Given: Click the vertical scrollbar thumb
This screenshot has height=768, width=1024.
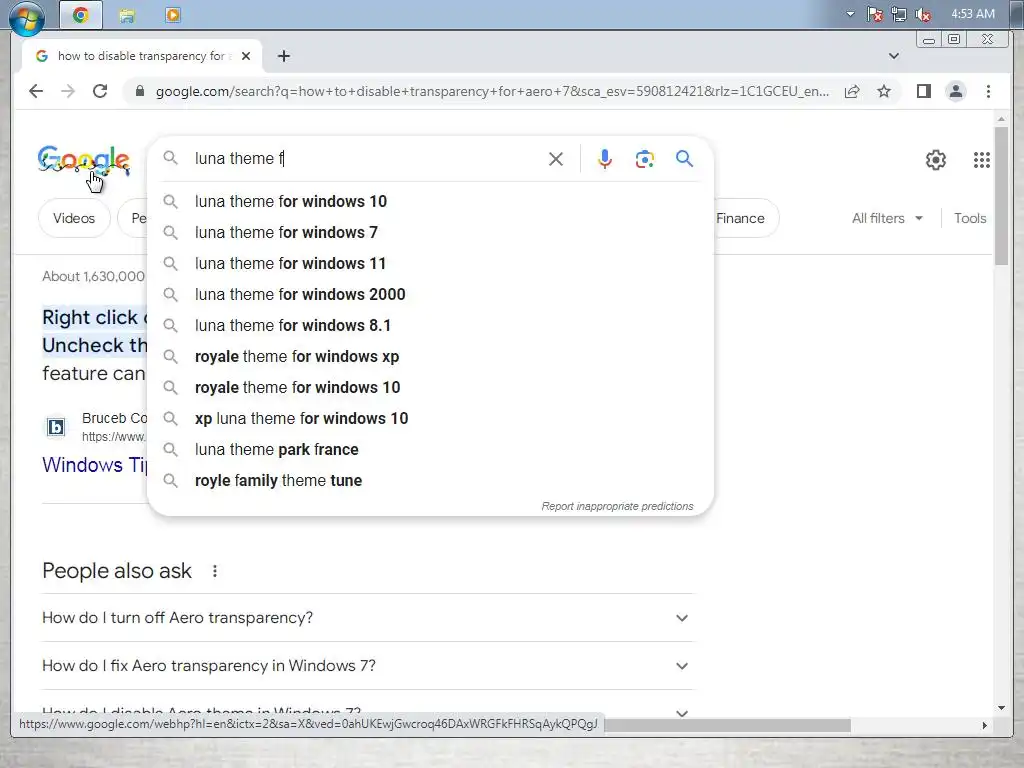Looking at the screenshot, I should (1001, 196).
